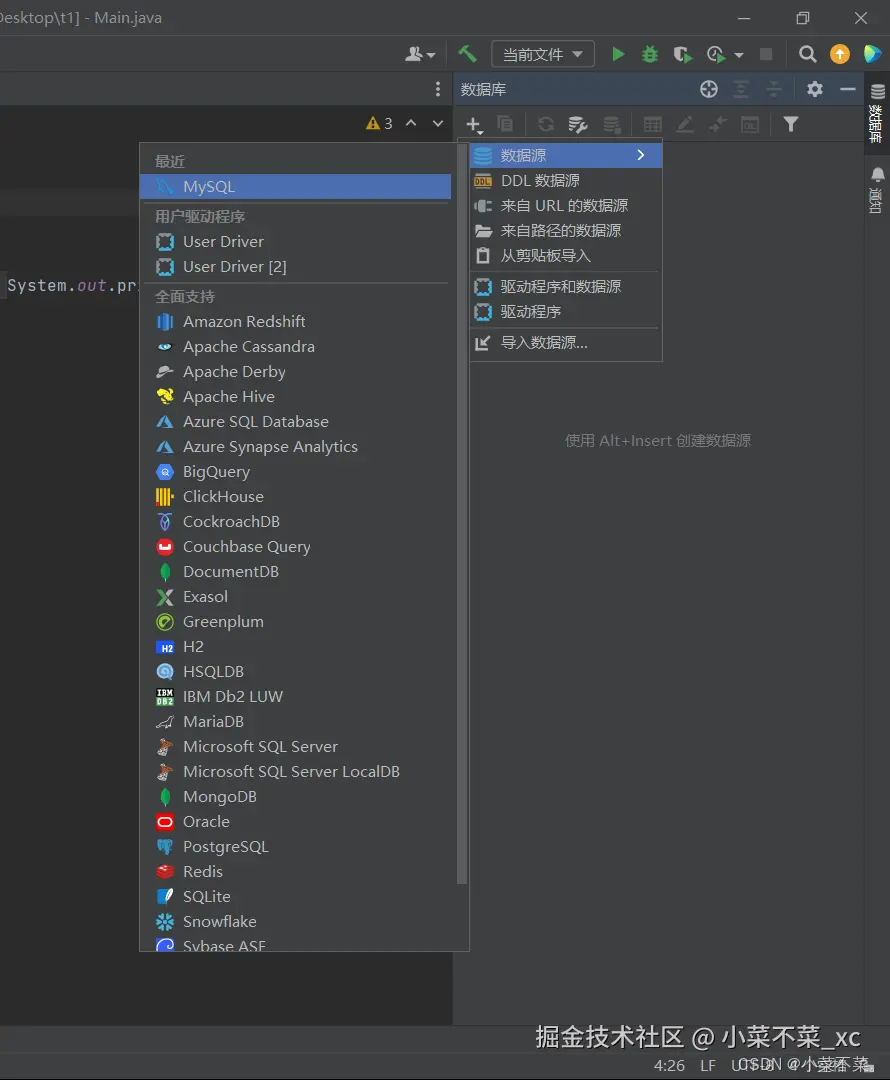Select IBM Db2 LUW entry
Viewport: 890px width, 1080px height.
click(x=296, y=696)
